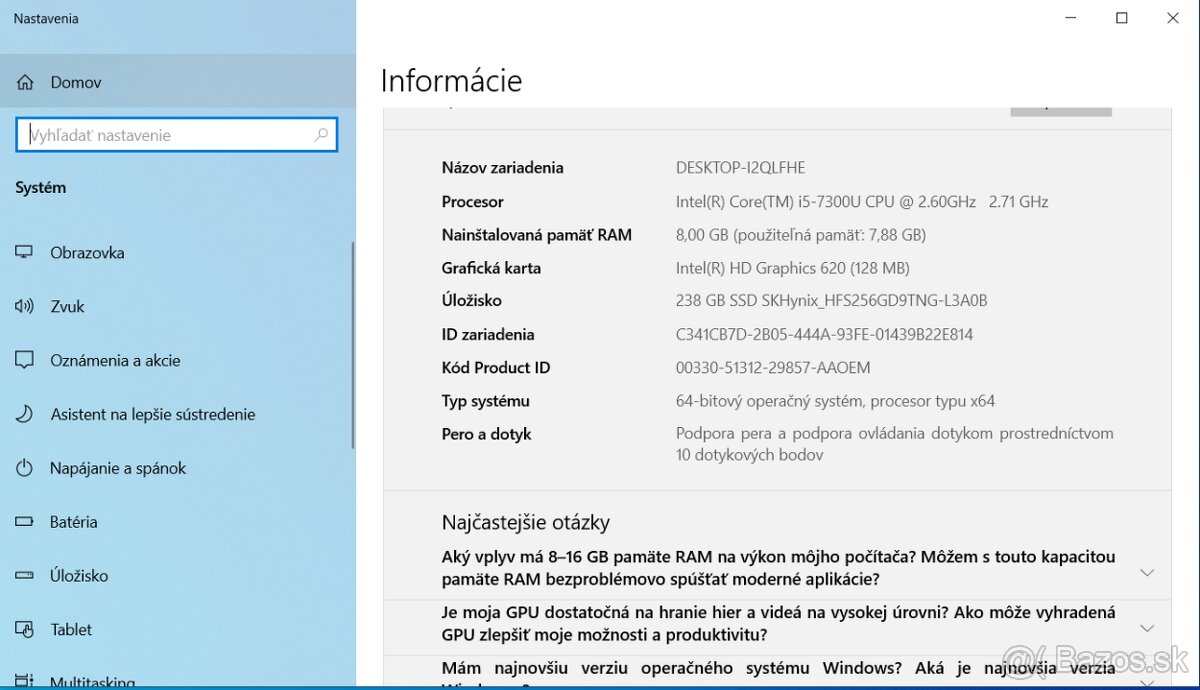Click the Multitasking sidebar icon
Viewport: 1200px width, 690px height.
tap(24, 679)
